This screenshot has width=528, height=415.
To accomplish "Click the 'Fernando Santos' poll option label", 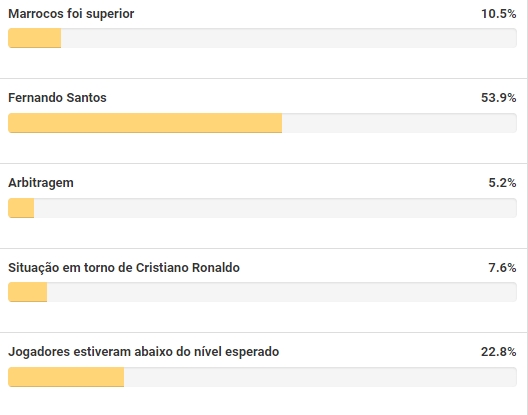I will (57, 98).
